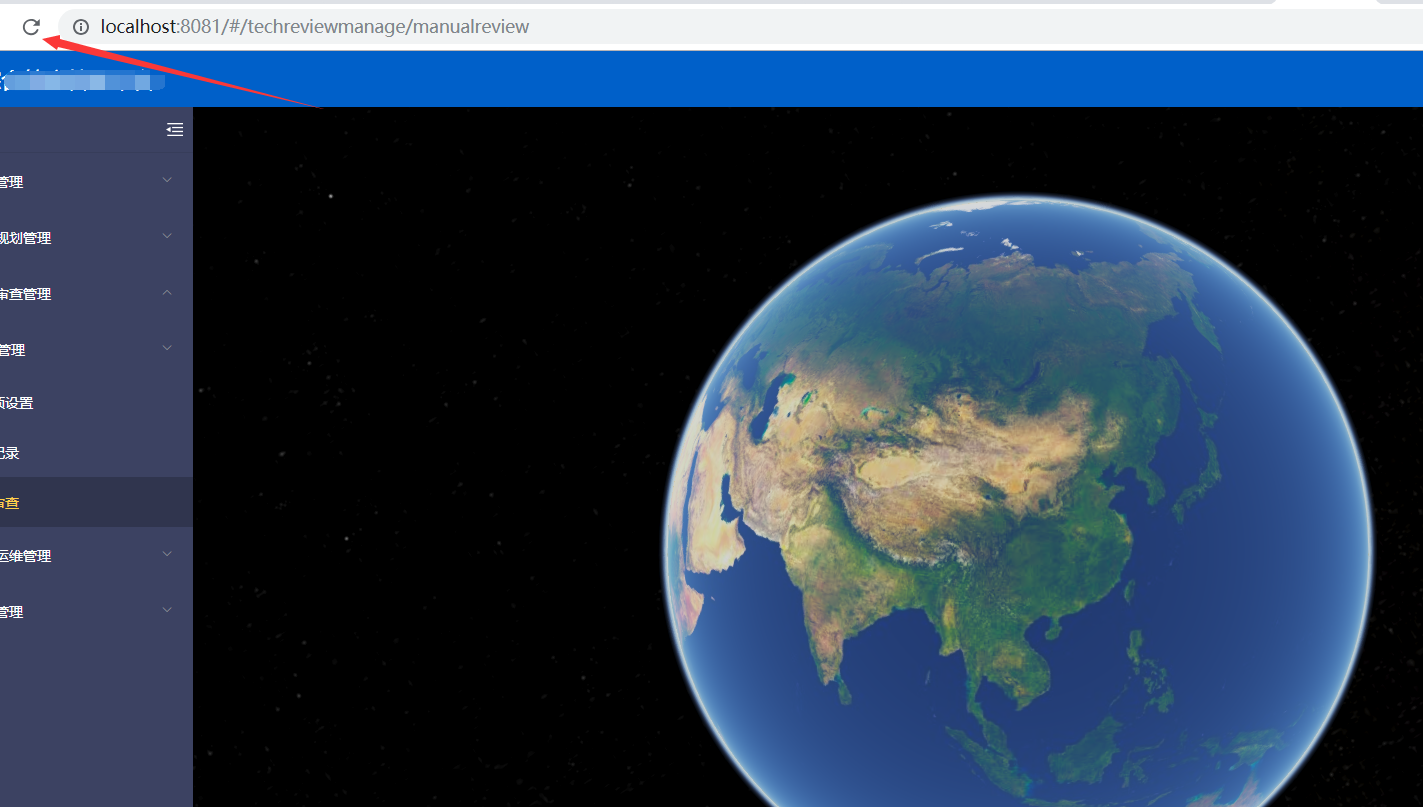The height and width of the screenshot is (807, 1423).
Task: Collapse the up-chevron beside 审查管理
Action: 167,292
